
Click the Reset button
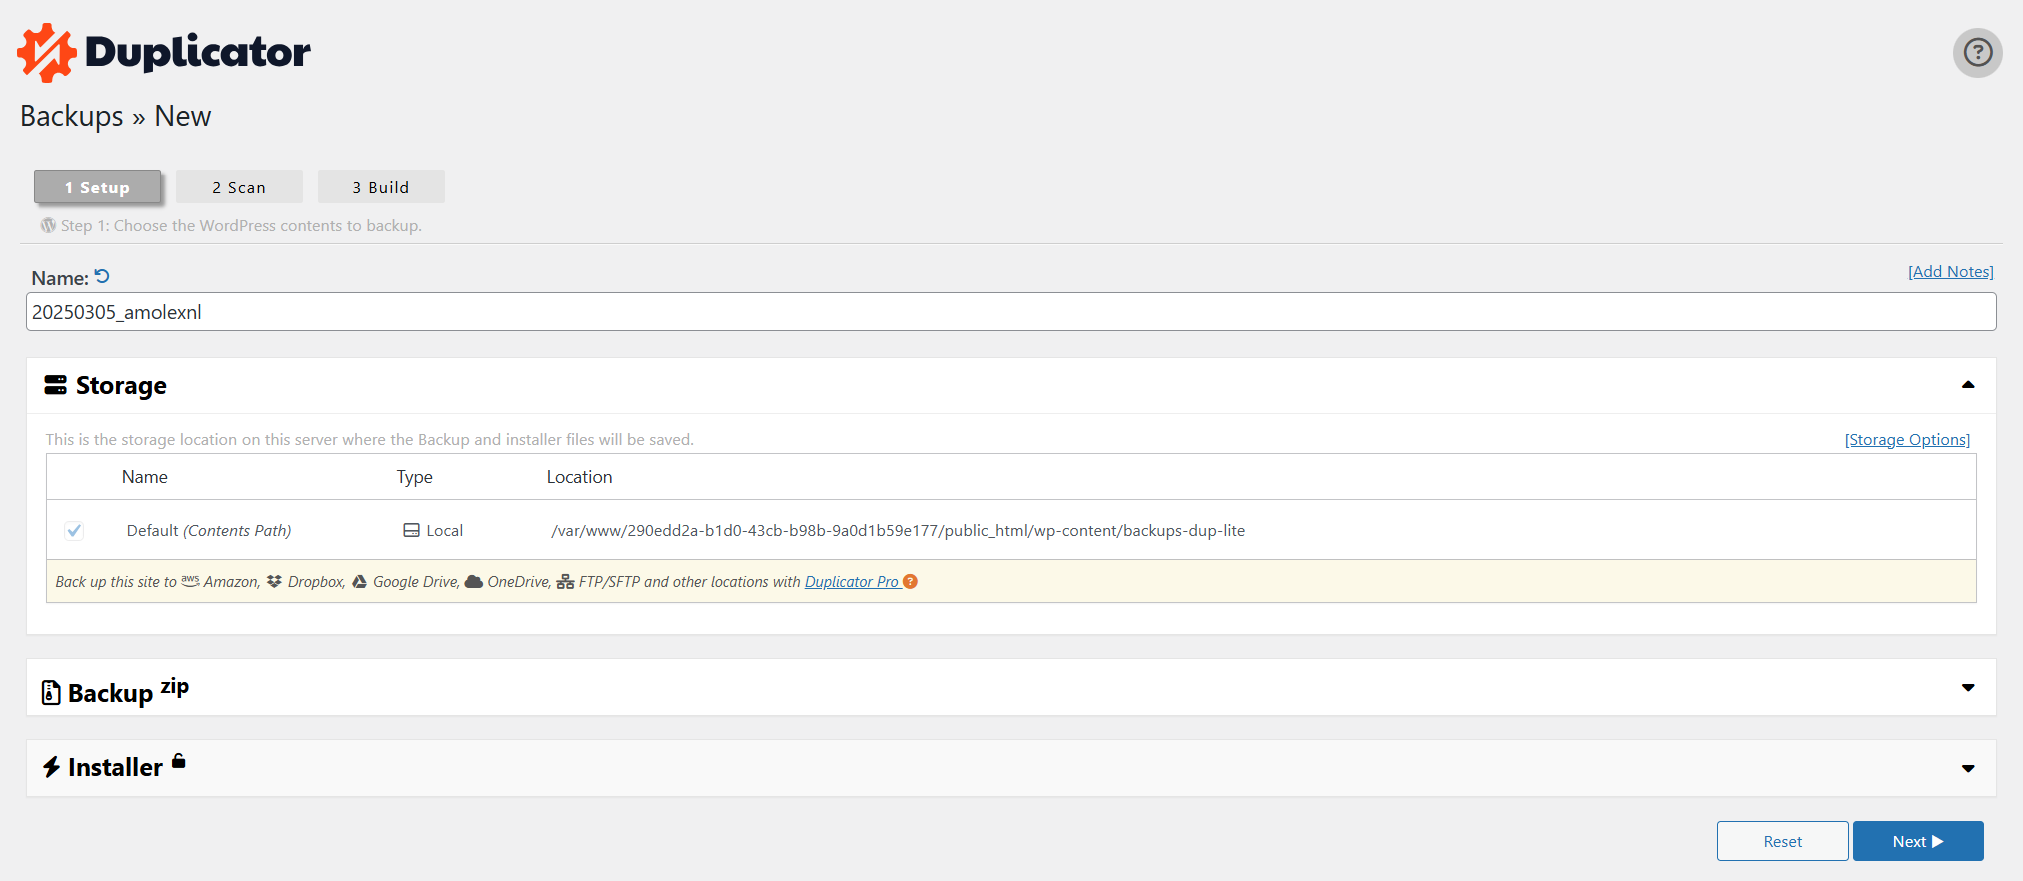[x=1782, y=841]
